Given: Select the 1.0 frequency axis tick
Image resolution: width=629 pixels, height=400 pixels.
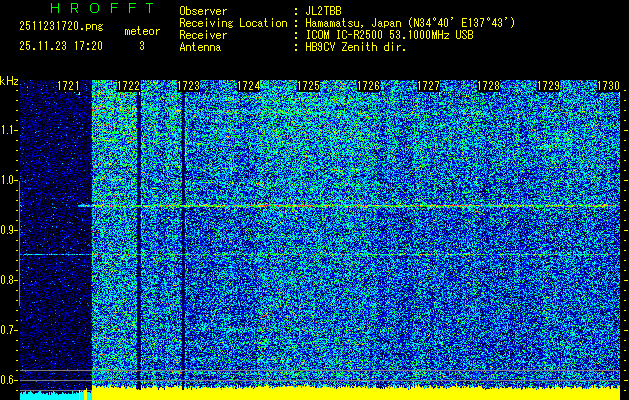Looking at the screenshot, I should 9,181.
